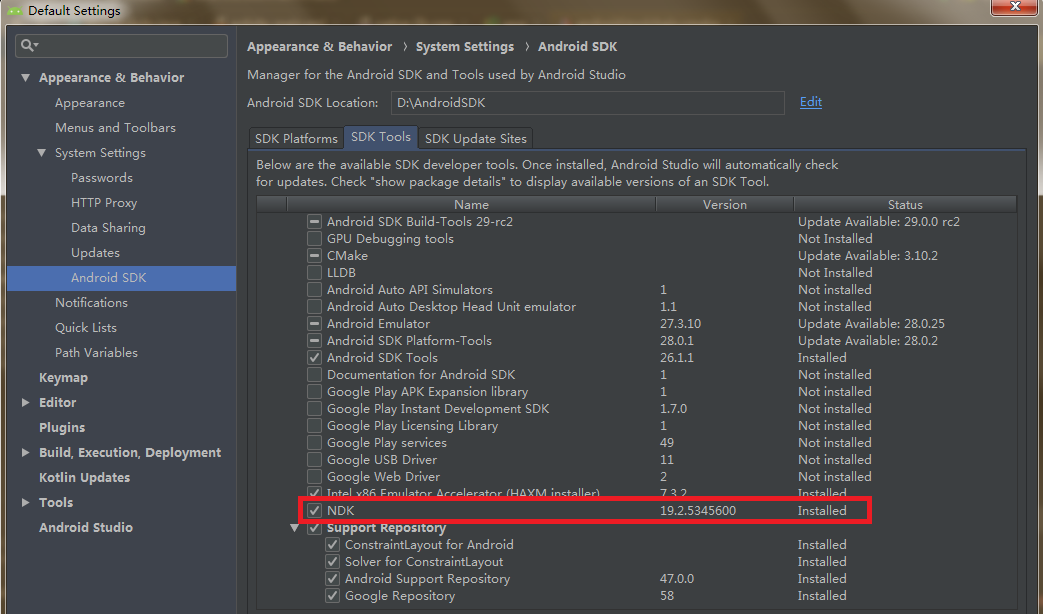Collapse the Support Repository group
1043x614 pixels.
click(295, 528)
